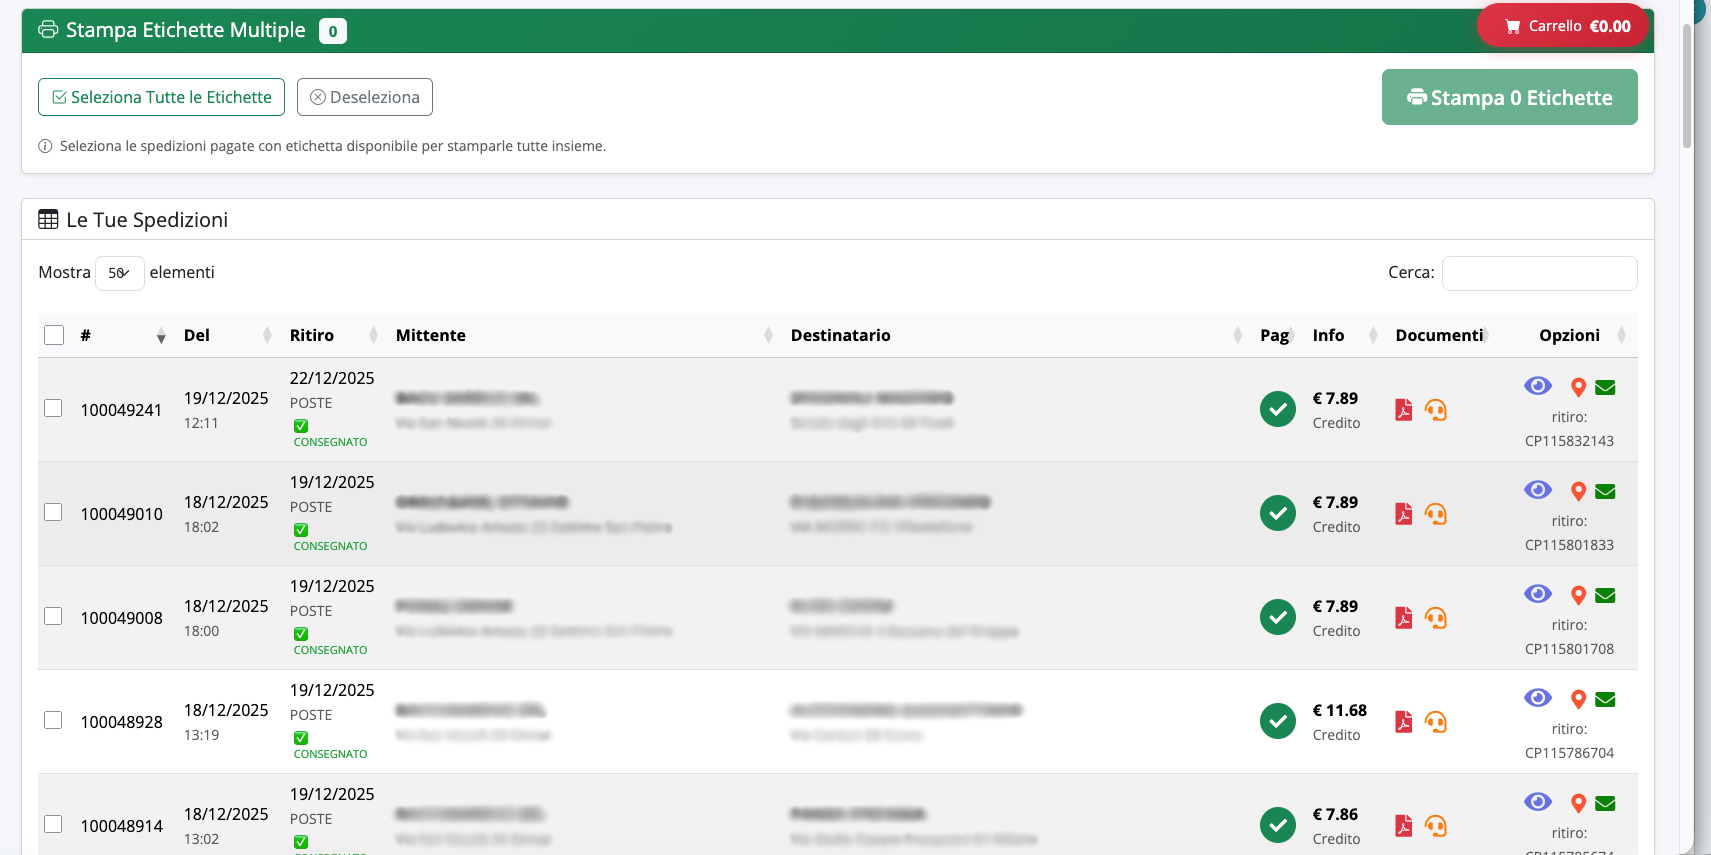Click headset icon for shipment 100048928
1711x855 pixels.
tap(1436, 722)
